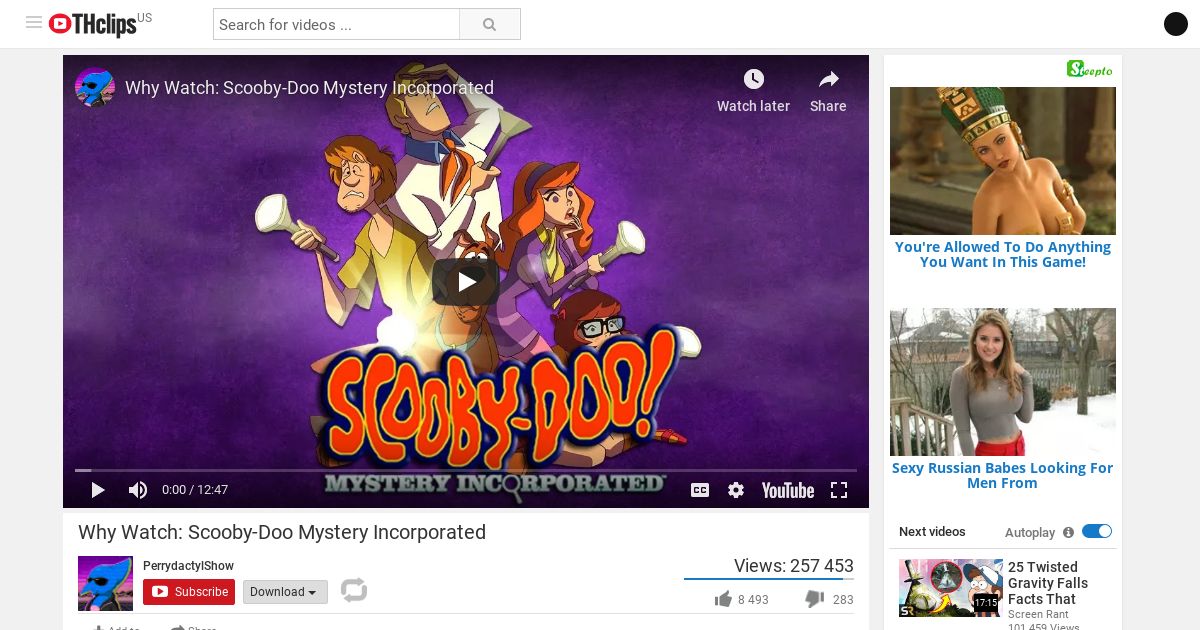Screen dimensions: 1200x630
Task: Click the video progress bar
Action: click(x=466, y=470)
